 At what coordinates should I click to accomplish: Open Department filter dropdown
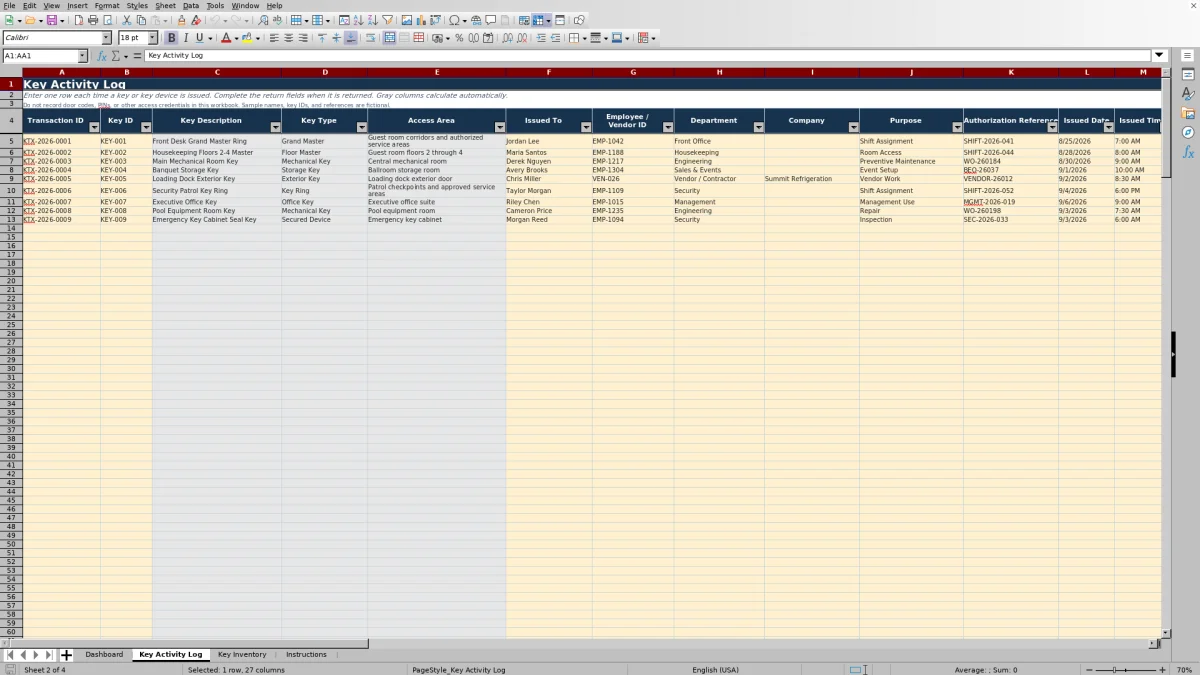tap(758, 127)
